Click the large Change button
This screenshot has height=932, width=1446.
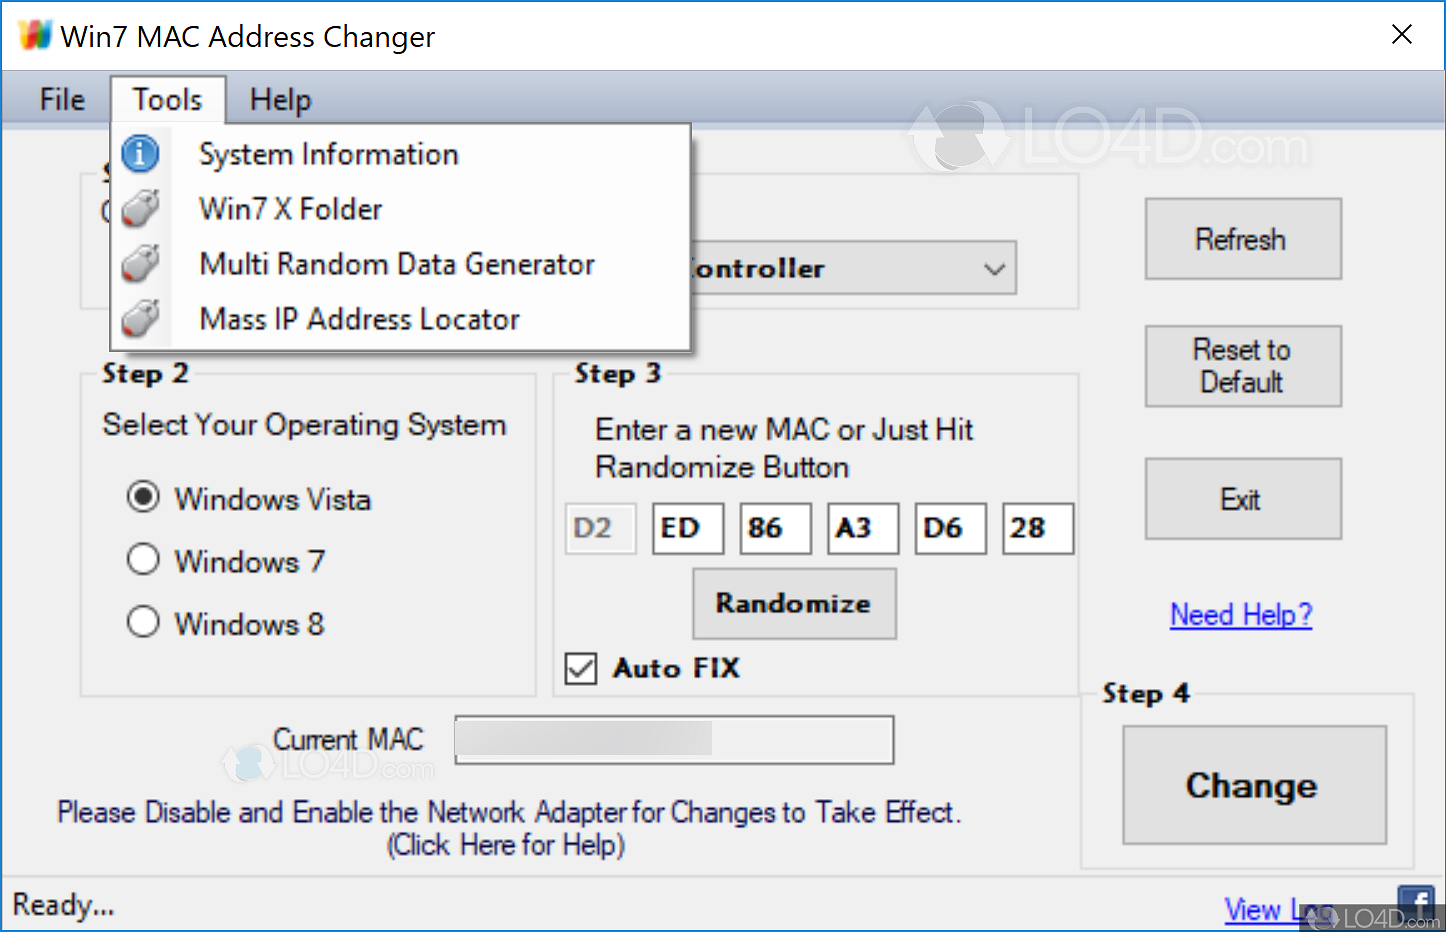(1254, 785)
